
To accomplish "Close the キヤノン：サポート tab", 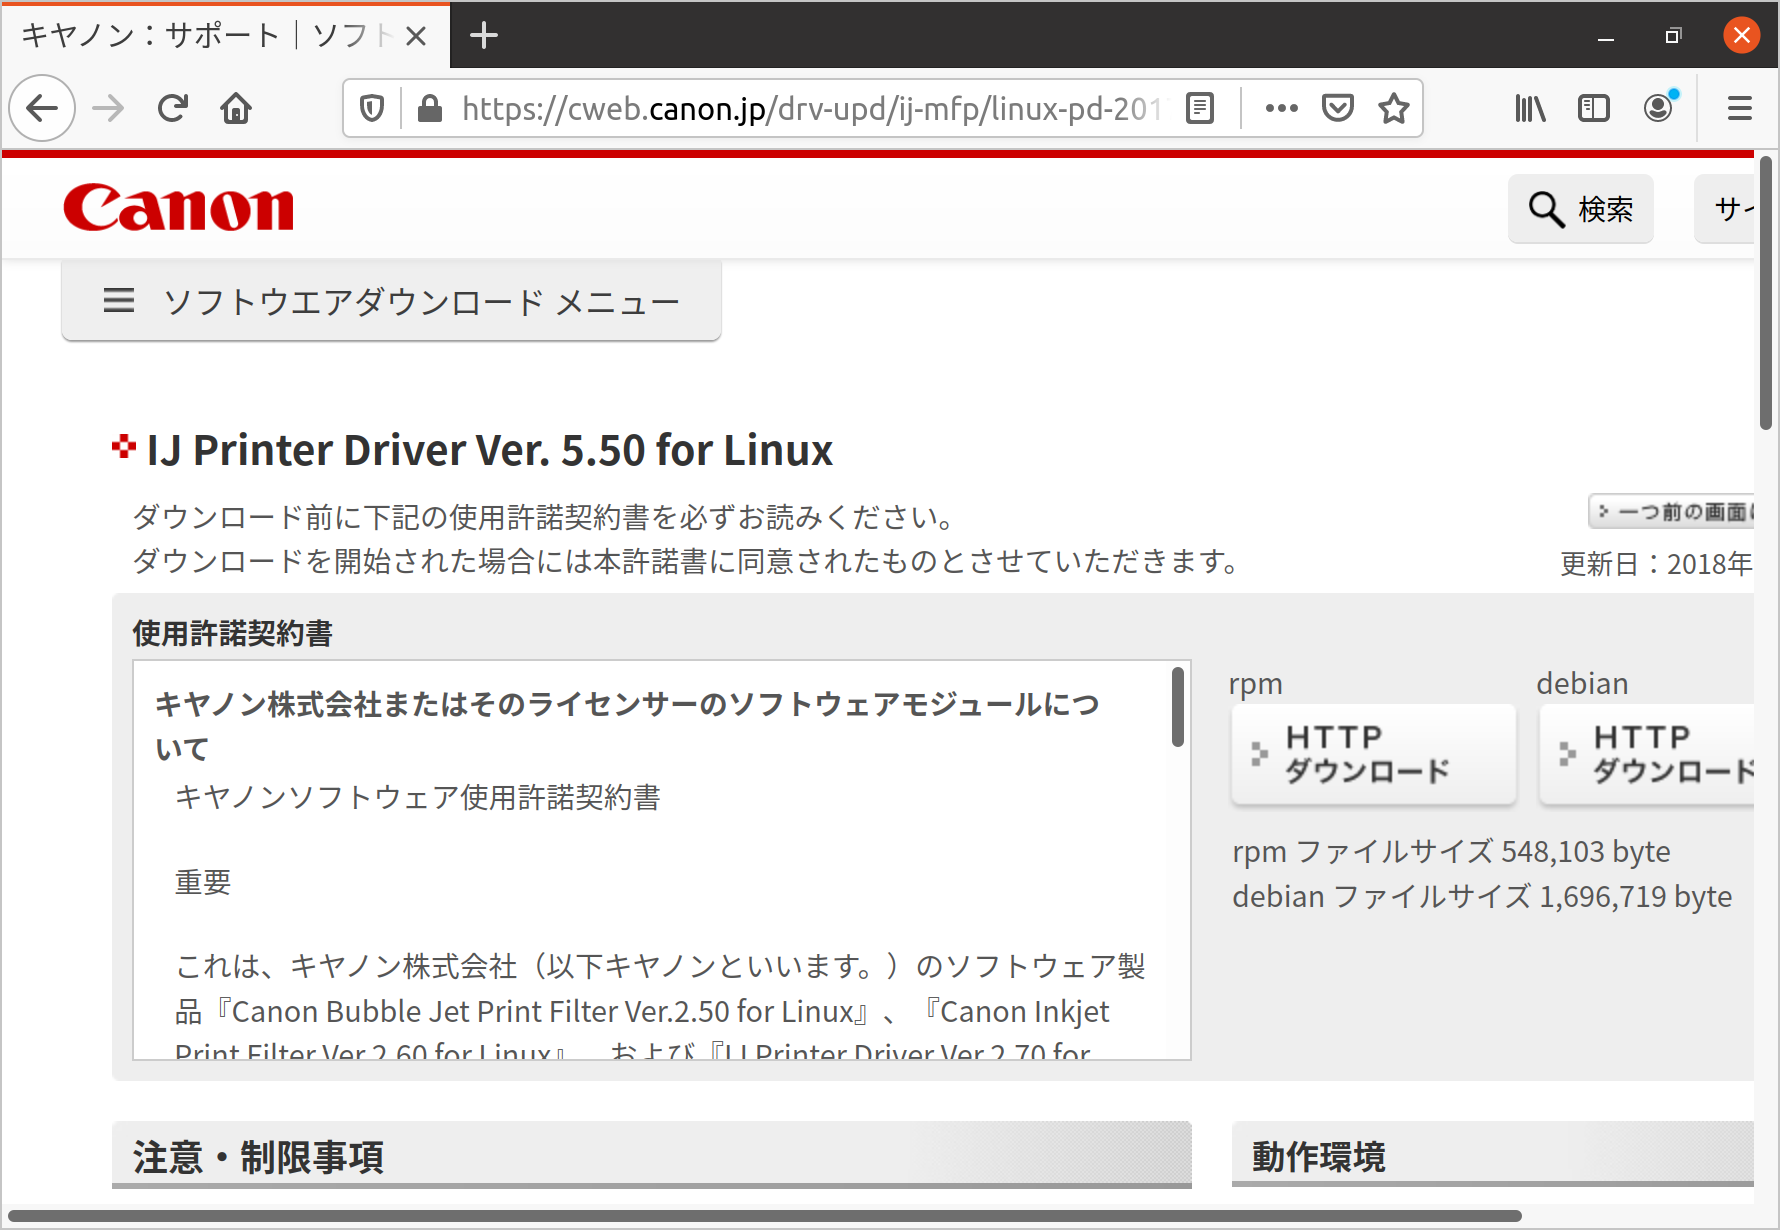I will (416, 36).
